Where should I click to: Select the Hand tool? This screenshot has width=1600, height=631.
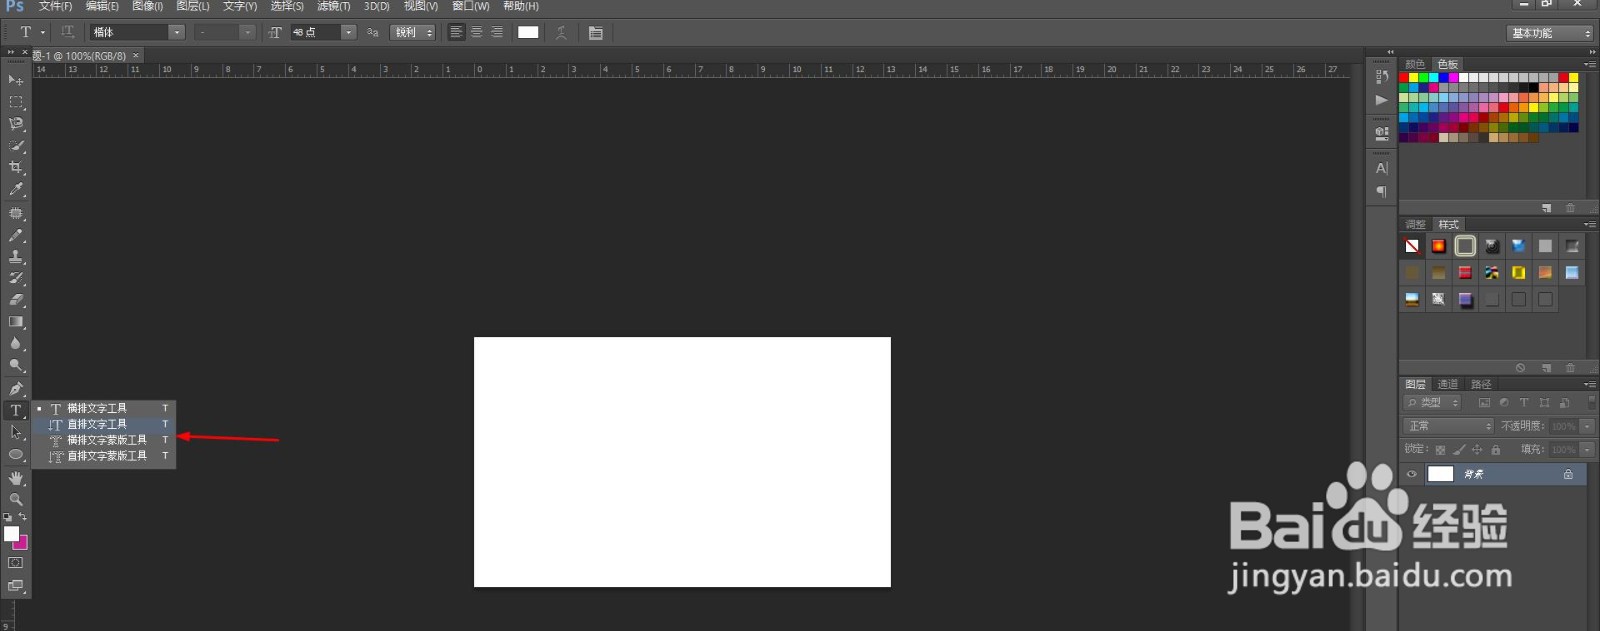coord(16,479)
